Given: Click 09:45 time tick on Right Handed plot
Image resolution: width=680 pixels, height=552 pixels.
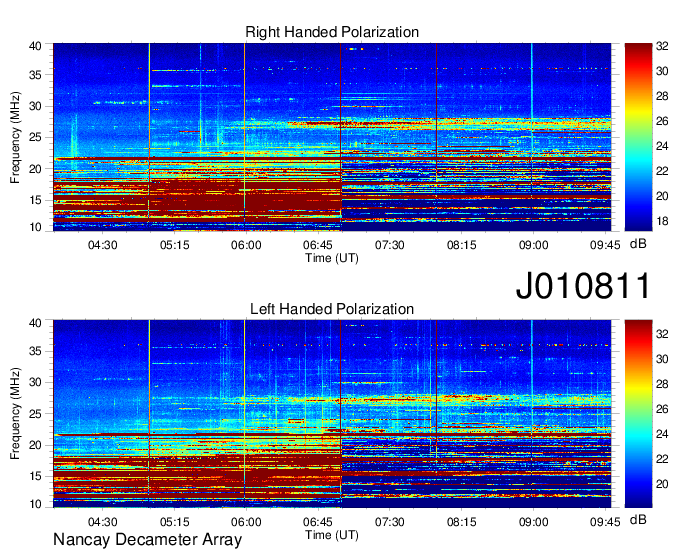Looking at the screenshot, I should (x=605, y=245).
